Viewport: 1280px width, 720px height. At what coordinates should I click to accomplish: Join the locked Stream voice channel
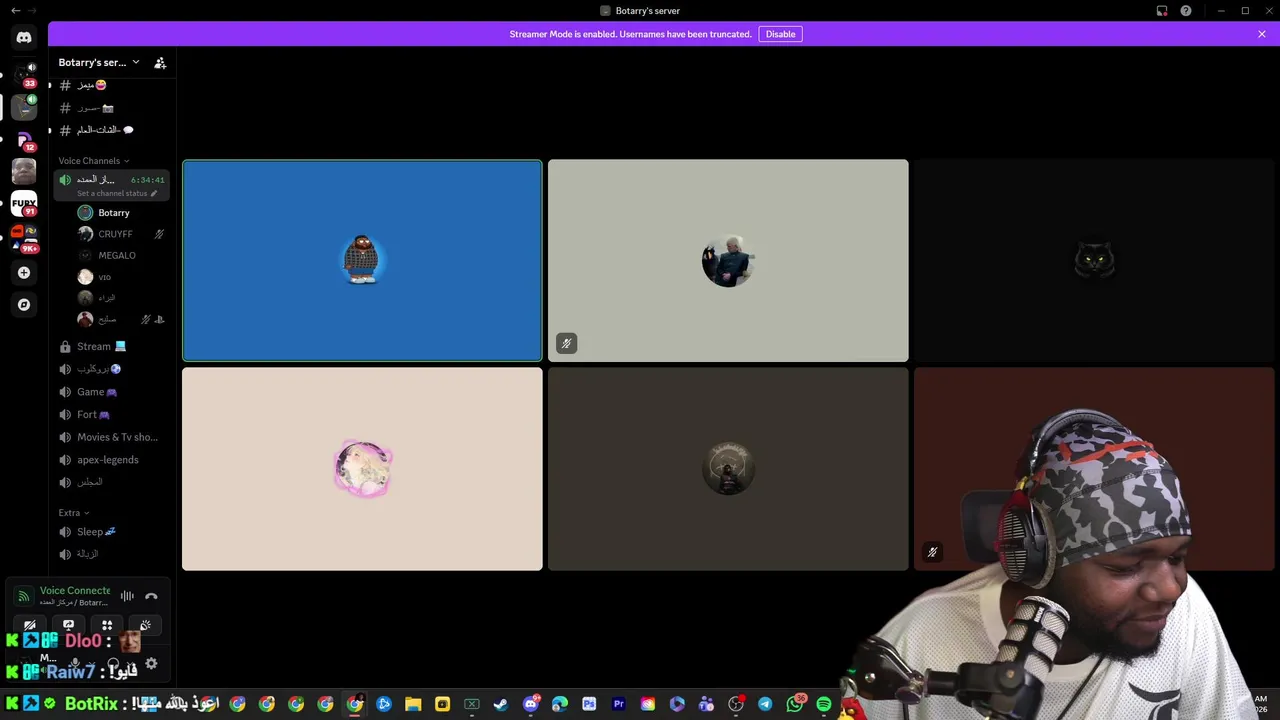[111, 346]
